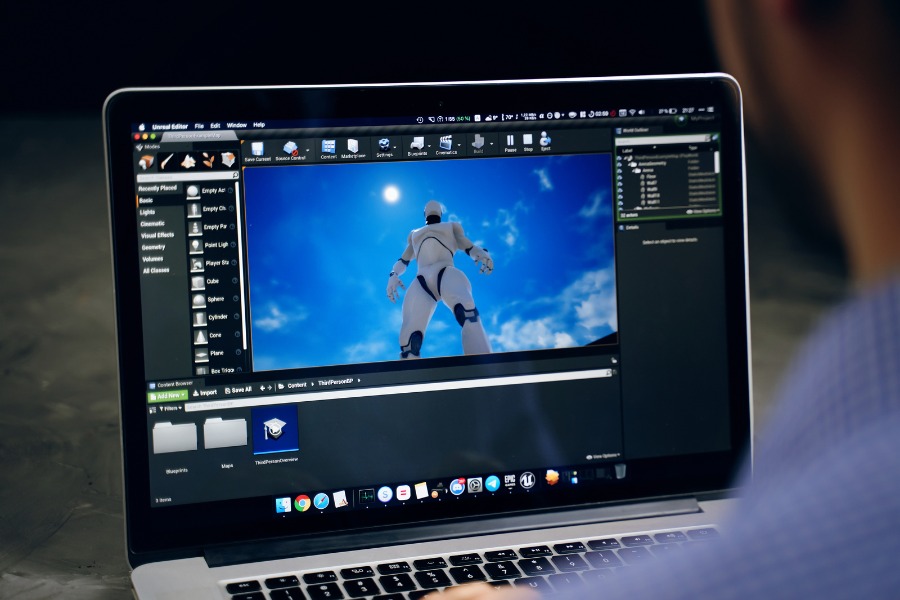Toggle visibility of the Floor actor
This screenshot has width=900, height=600.
click(621, 177)
